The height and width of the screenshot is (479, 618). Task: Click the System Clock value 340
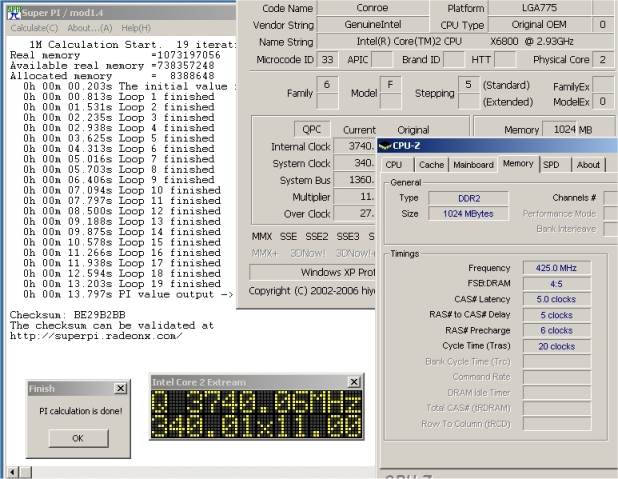coord(355,163)
